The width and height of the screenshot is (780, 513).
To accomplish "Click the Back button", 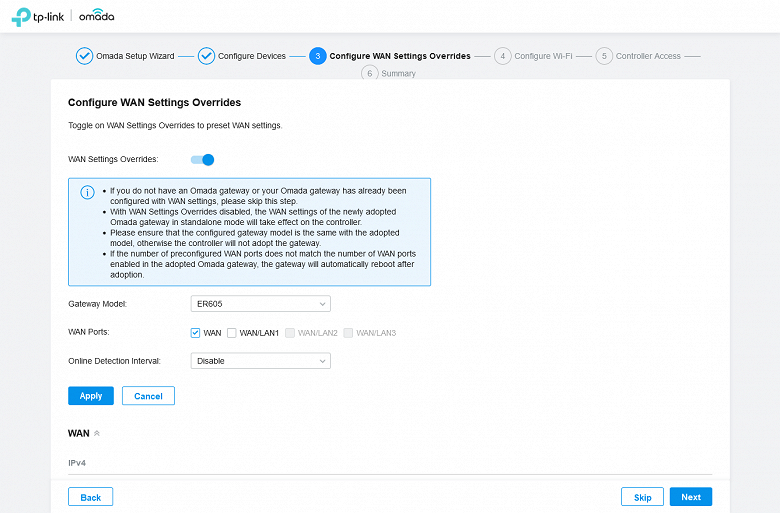I will (x=91, y=497).
